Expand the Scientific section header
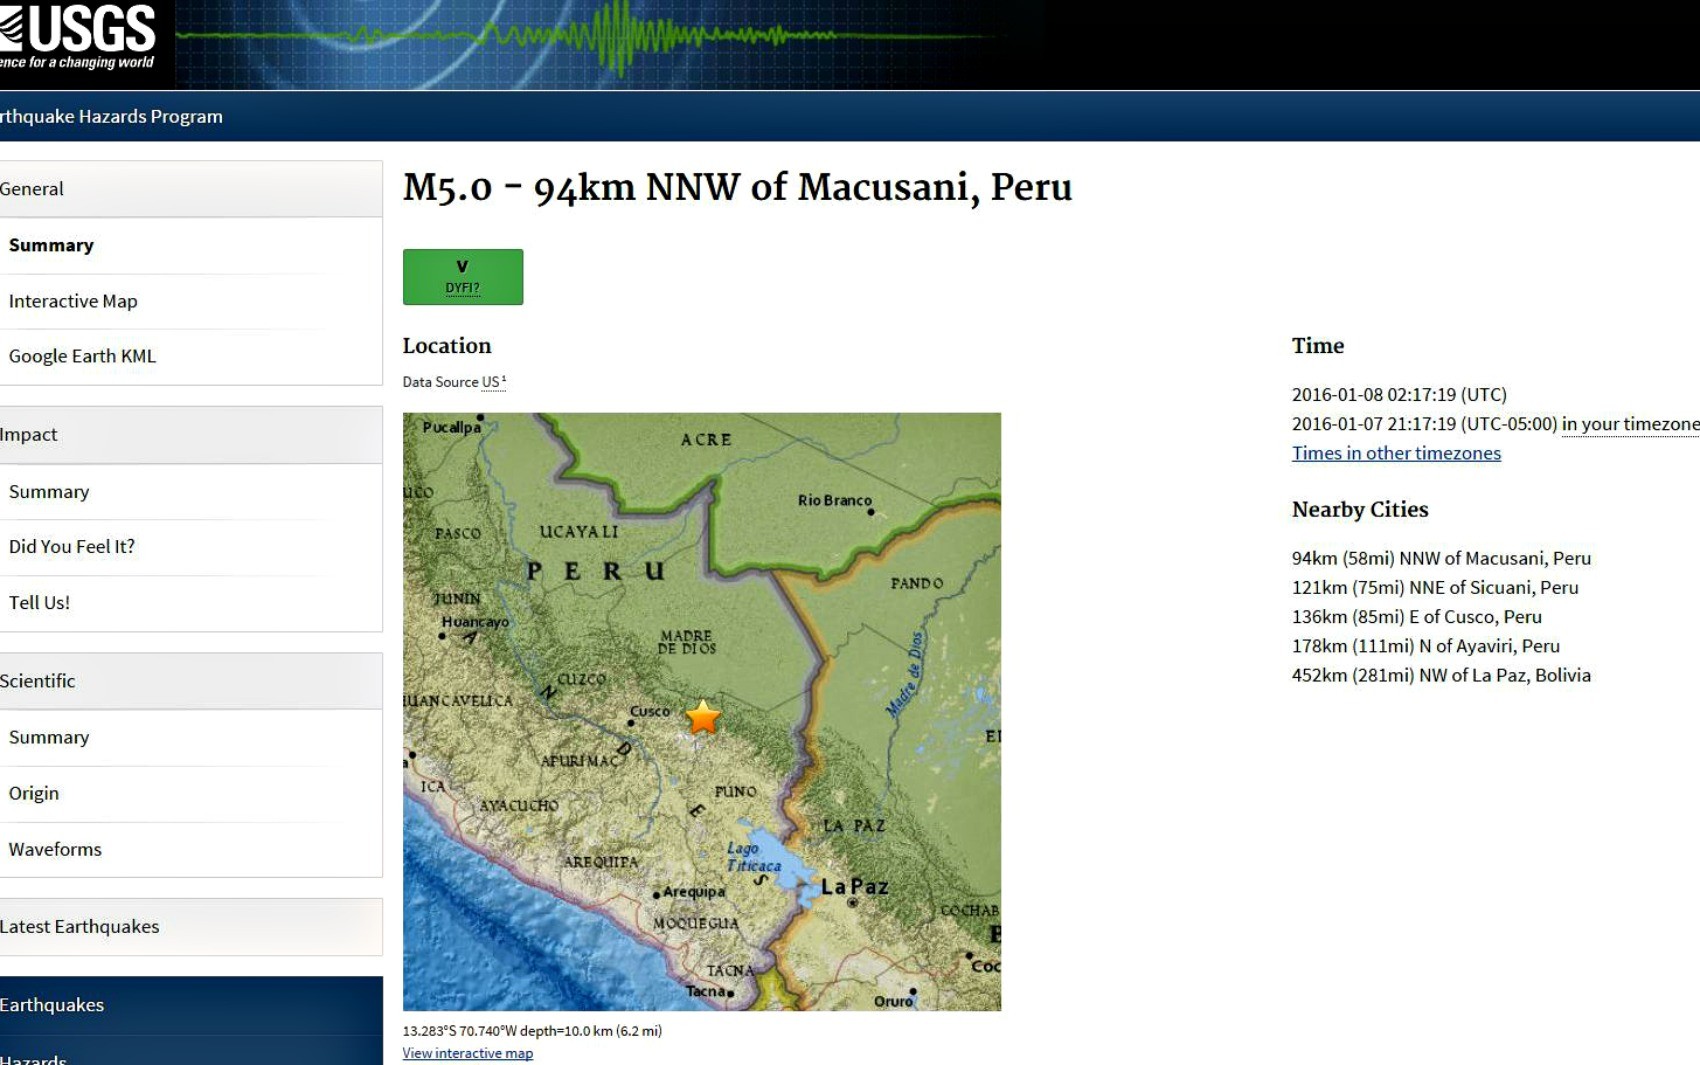Screen dimensions: 1700x1065 click(x=38, y=681)
